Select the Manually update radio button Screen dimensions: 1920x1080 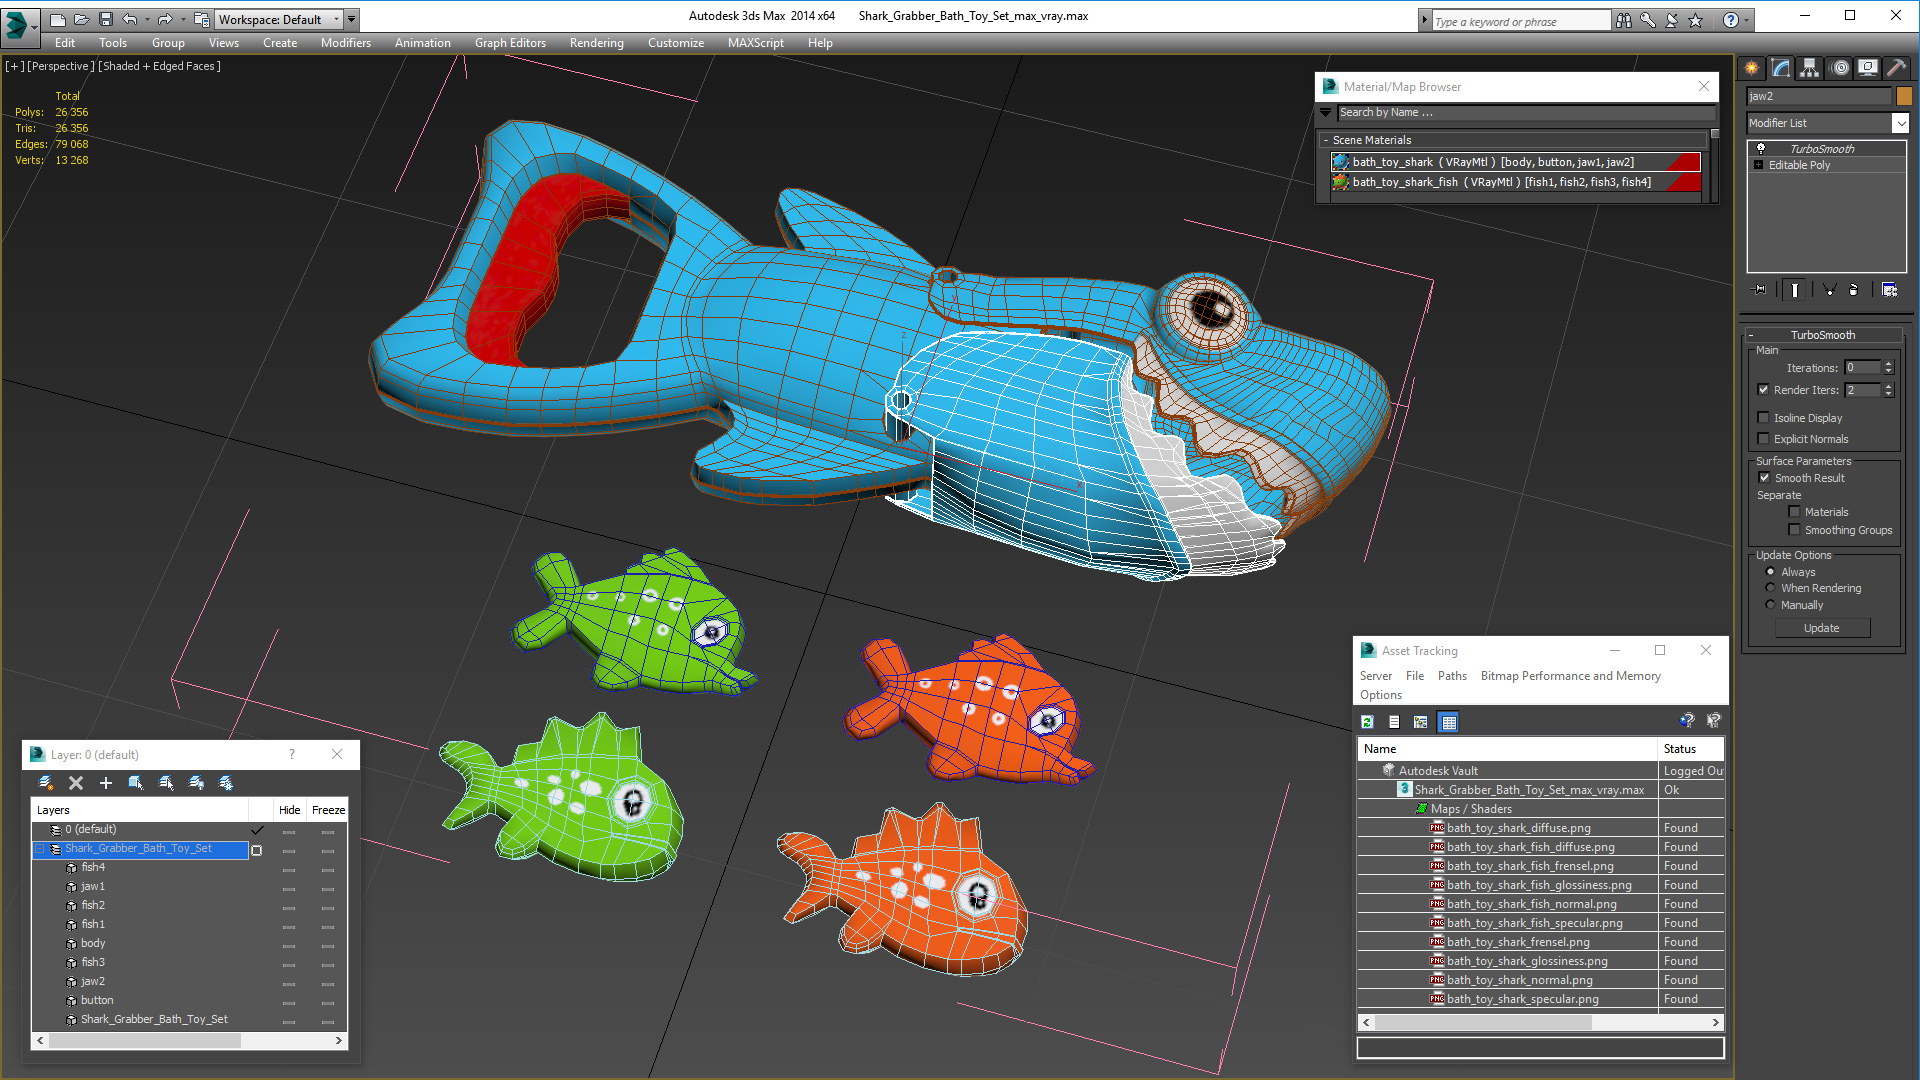(x=1770, y=605)
